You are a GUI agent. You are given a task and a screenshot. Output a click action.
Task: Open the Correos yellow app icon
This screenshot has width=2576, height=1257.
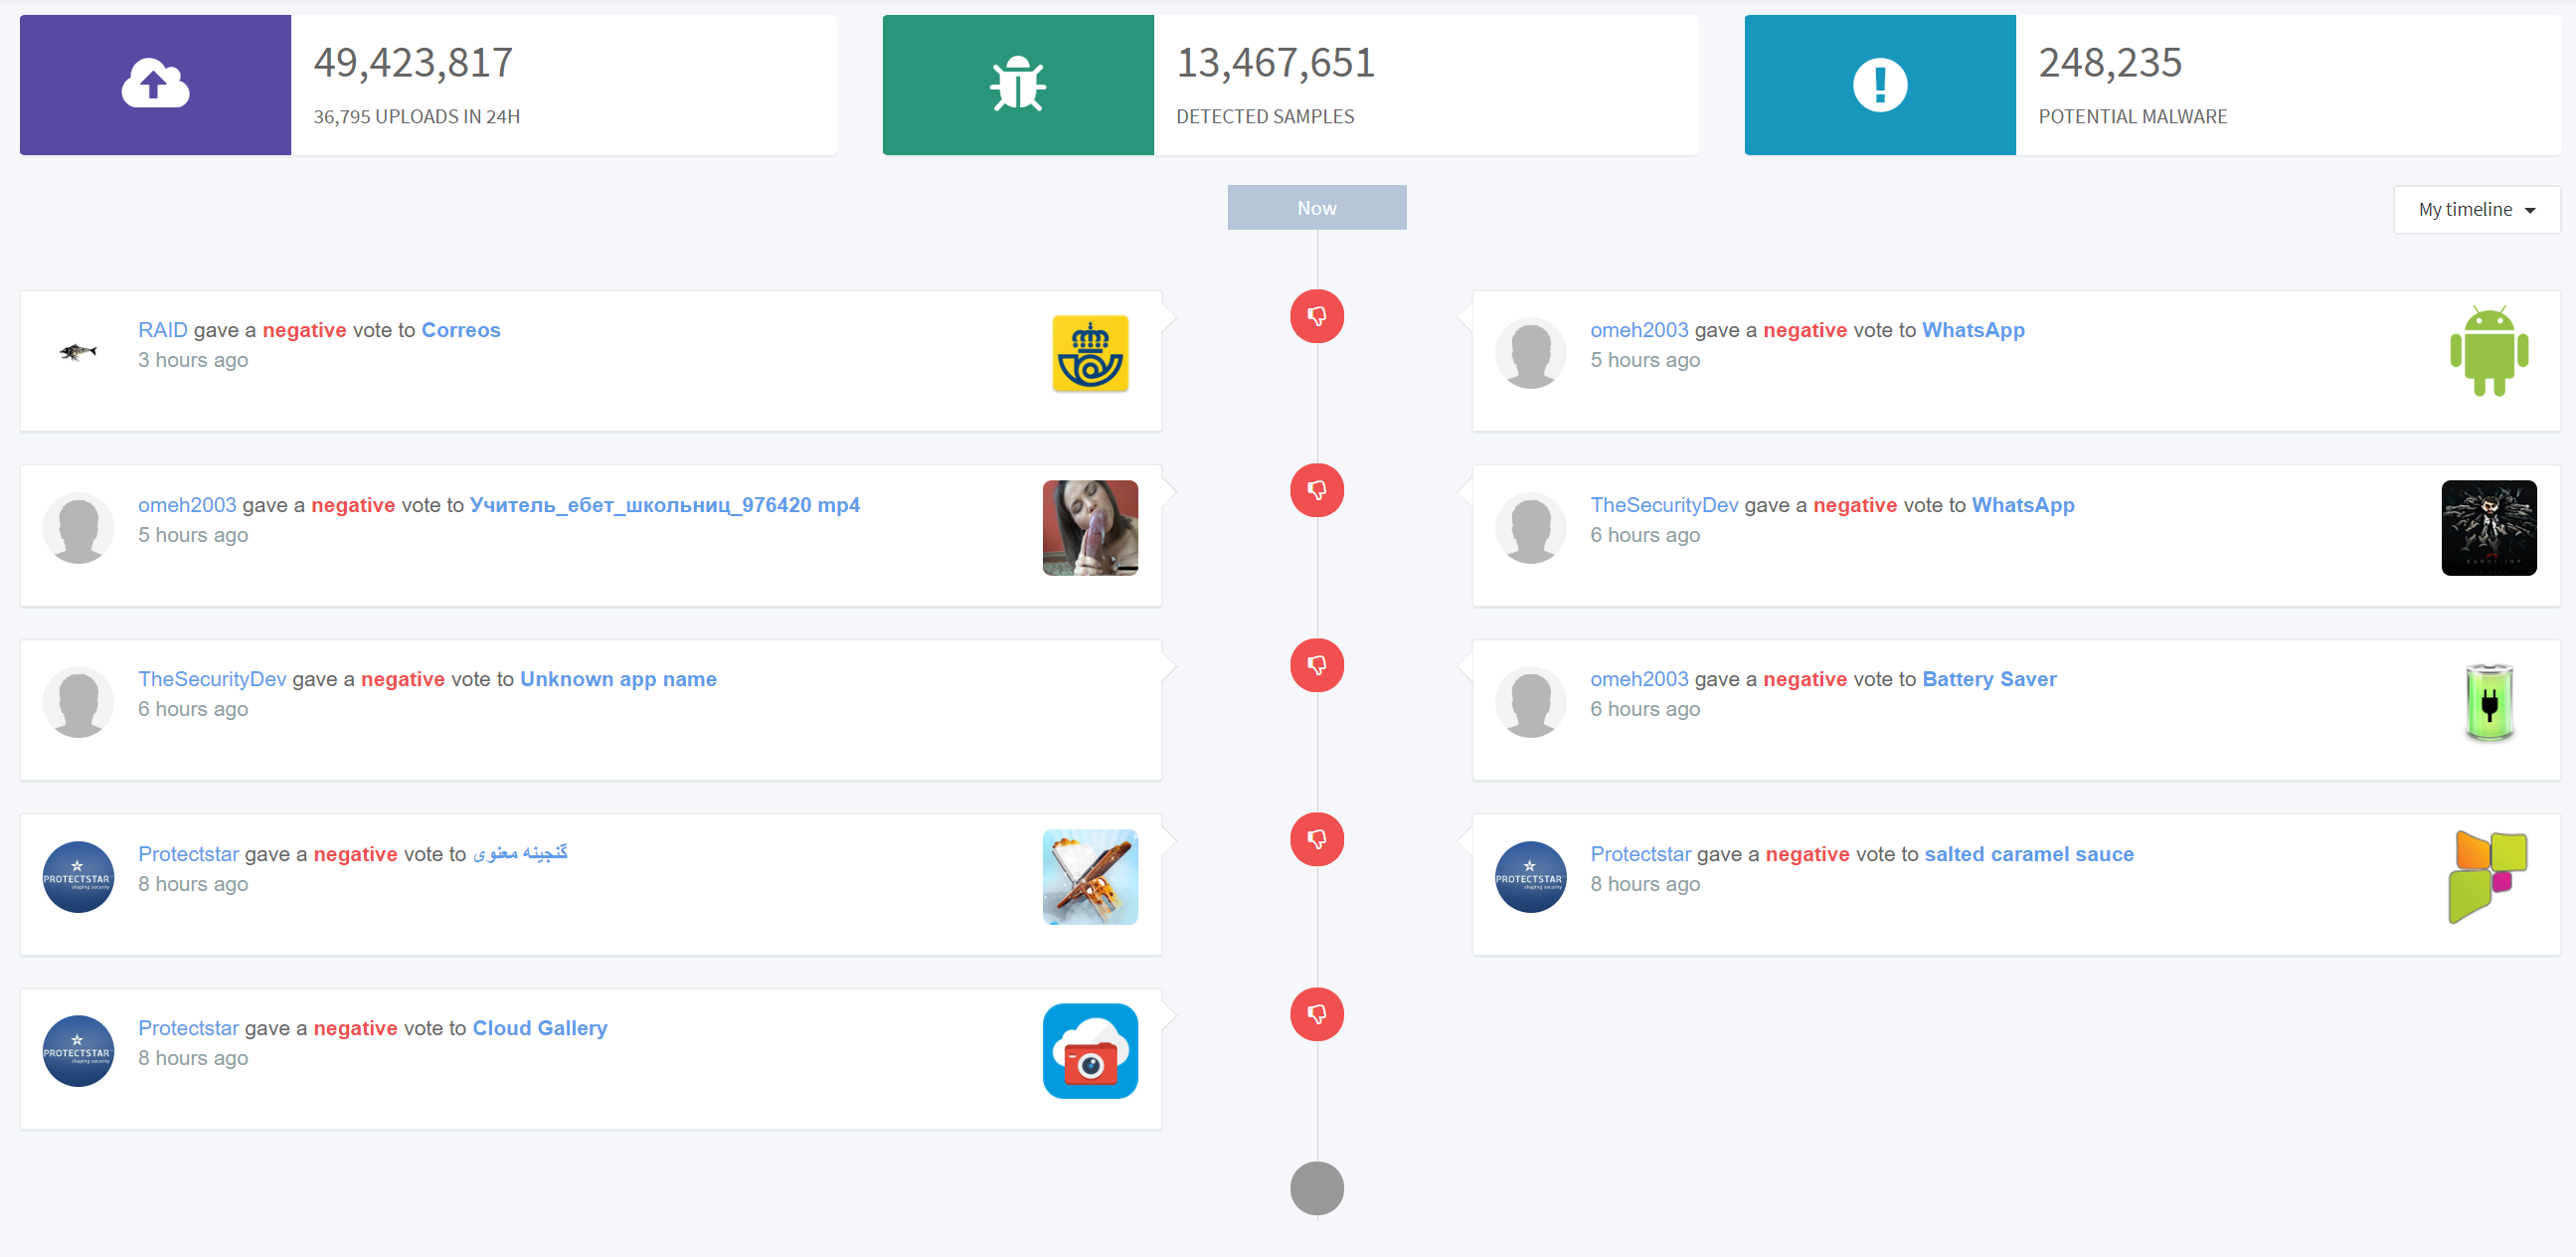[1090, 353]
